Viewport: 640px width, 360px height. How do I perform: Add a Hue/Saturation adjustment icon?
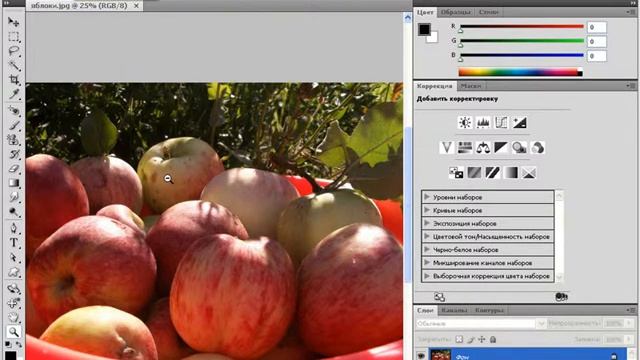465,147
